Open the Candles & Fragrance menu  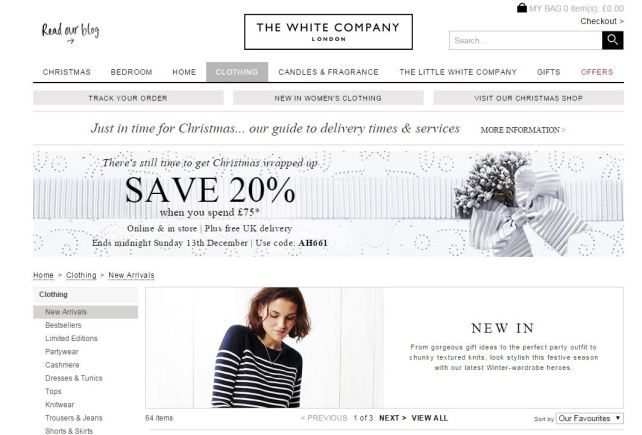[328, 72]
